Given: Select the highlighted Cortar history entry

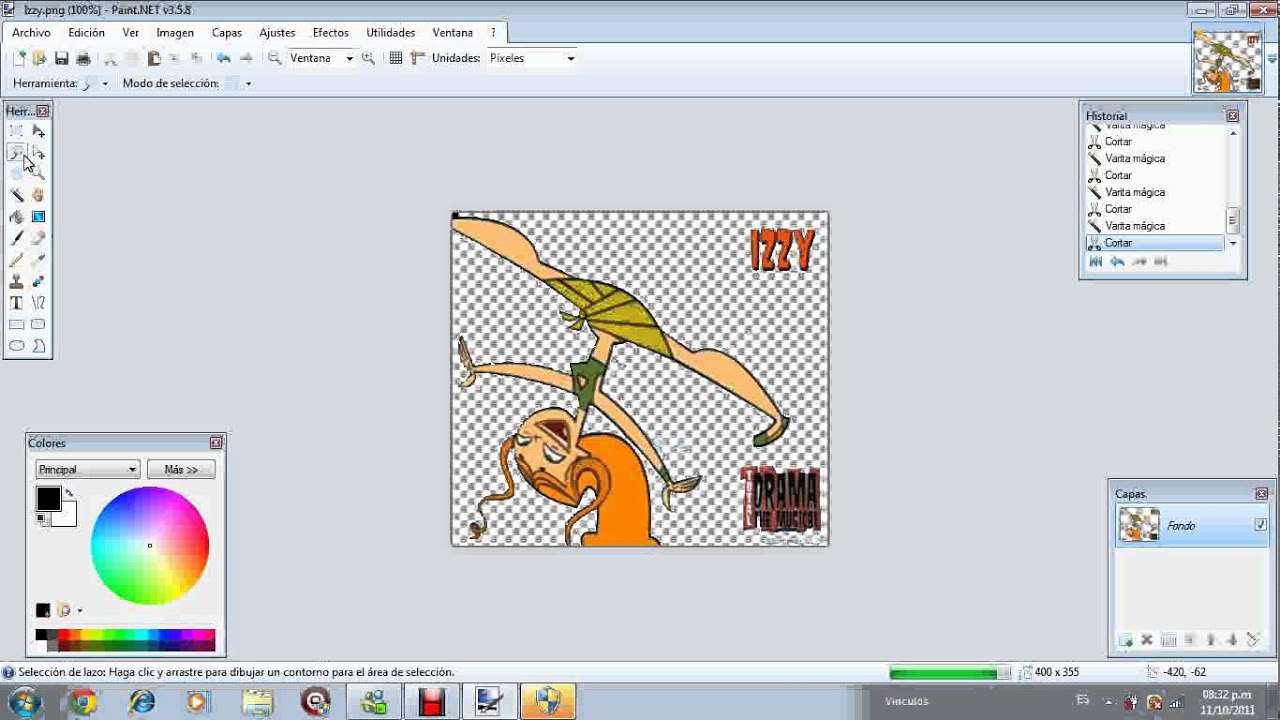Looking at the screenshot, I should pos(1155,243).
